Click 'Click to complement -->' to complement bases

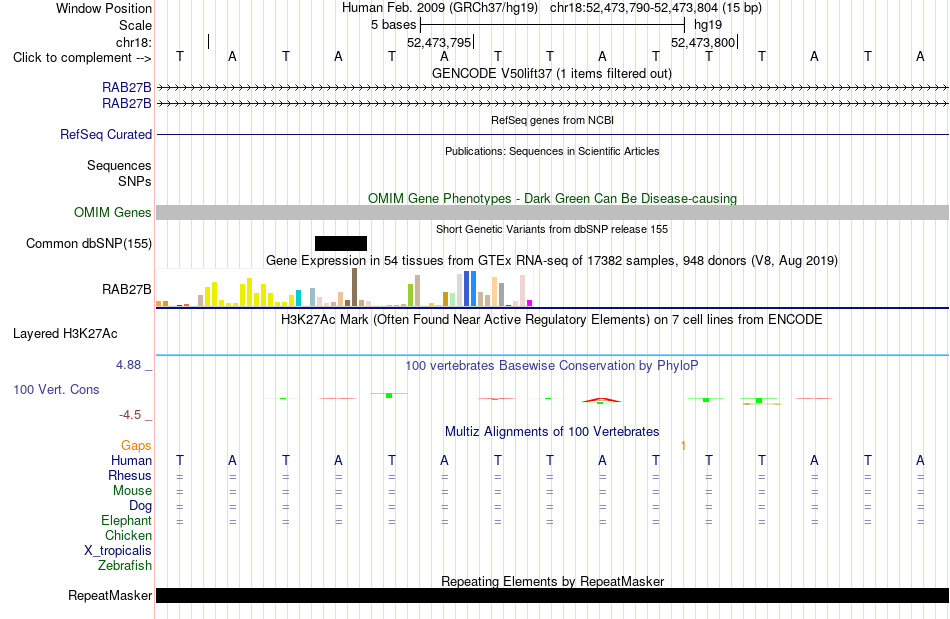(x=82, y=58)
